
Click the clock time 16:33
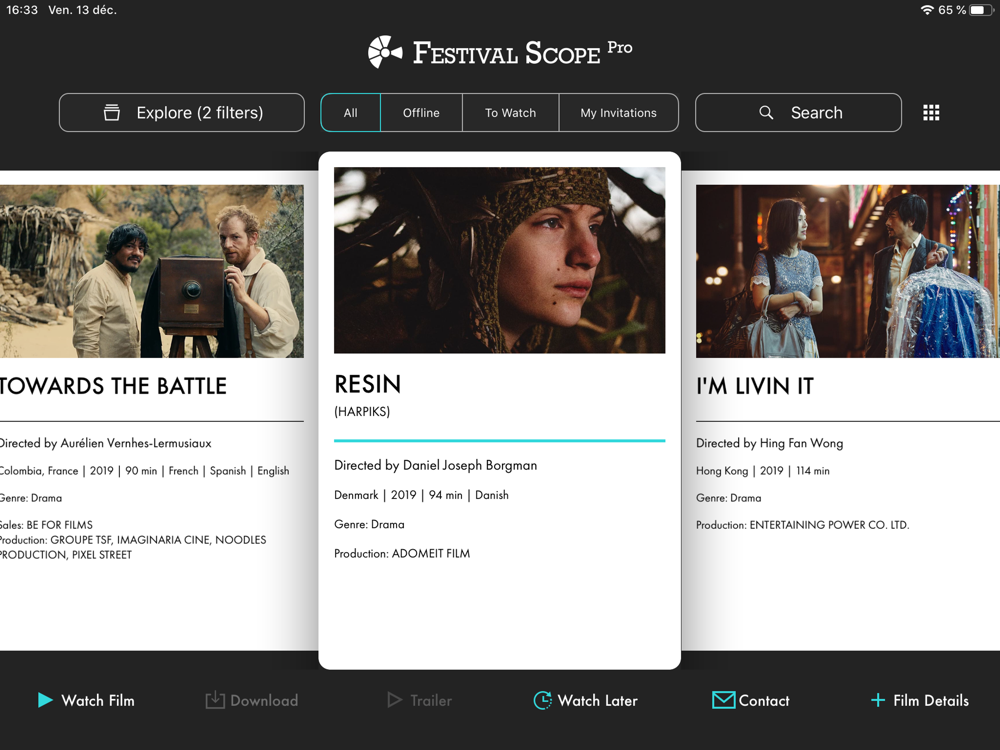(x=22, y=10)
